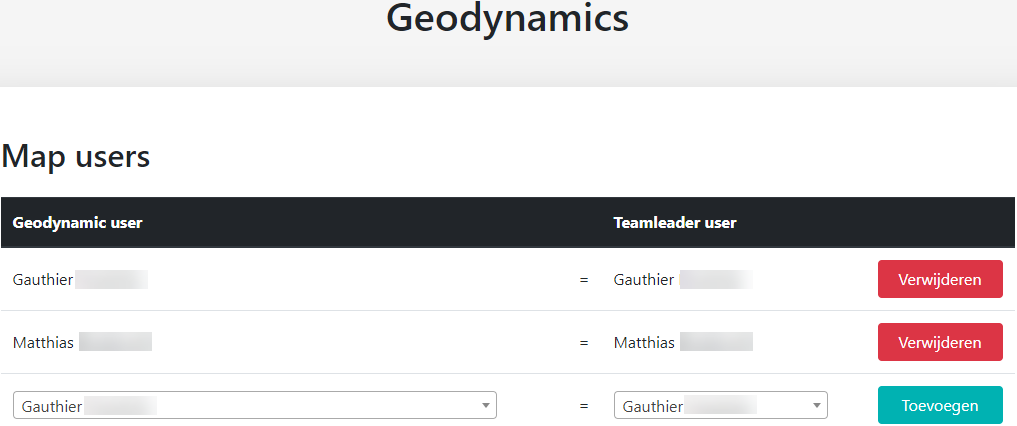This screenshot has height=426, width=1017.
Task: Click the equals sign in the Gauthier row
Action: [584, 280]
